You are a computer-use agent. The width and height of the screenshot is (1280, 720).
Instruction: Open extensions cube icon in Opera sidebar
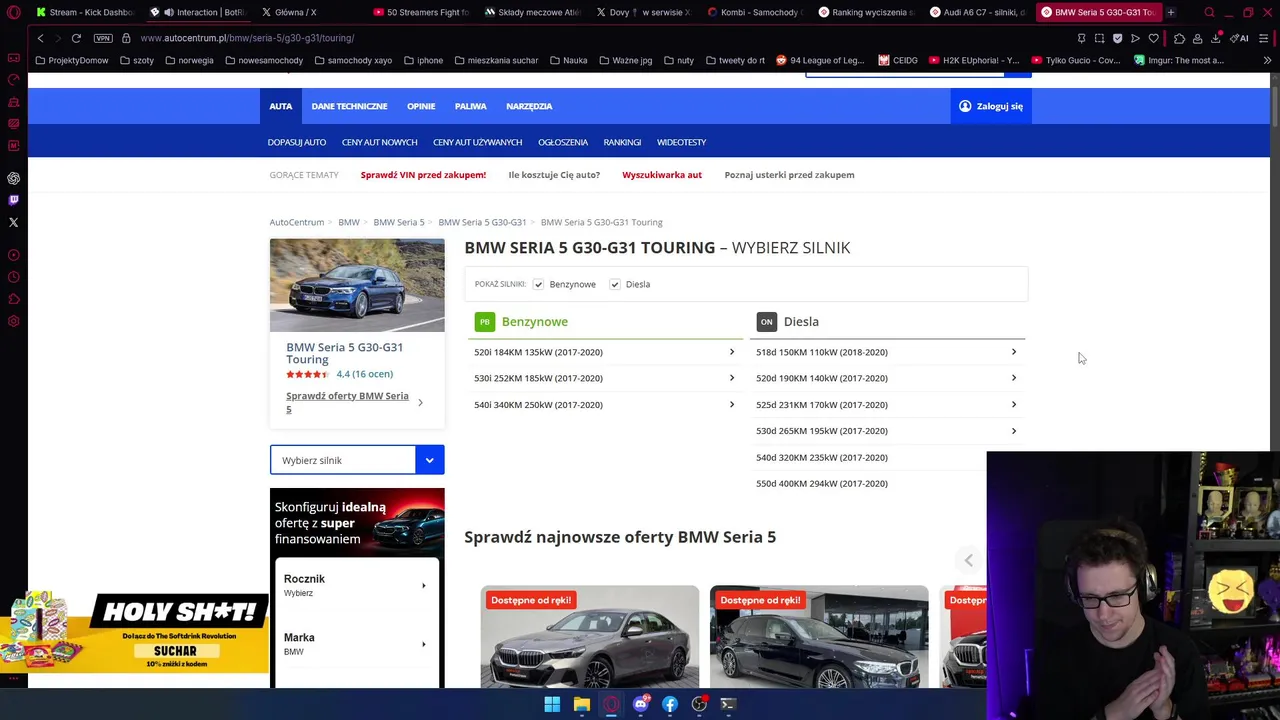coord(13,299)
